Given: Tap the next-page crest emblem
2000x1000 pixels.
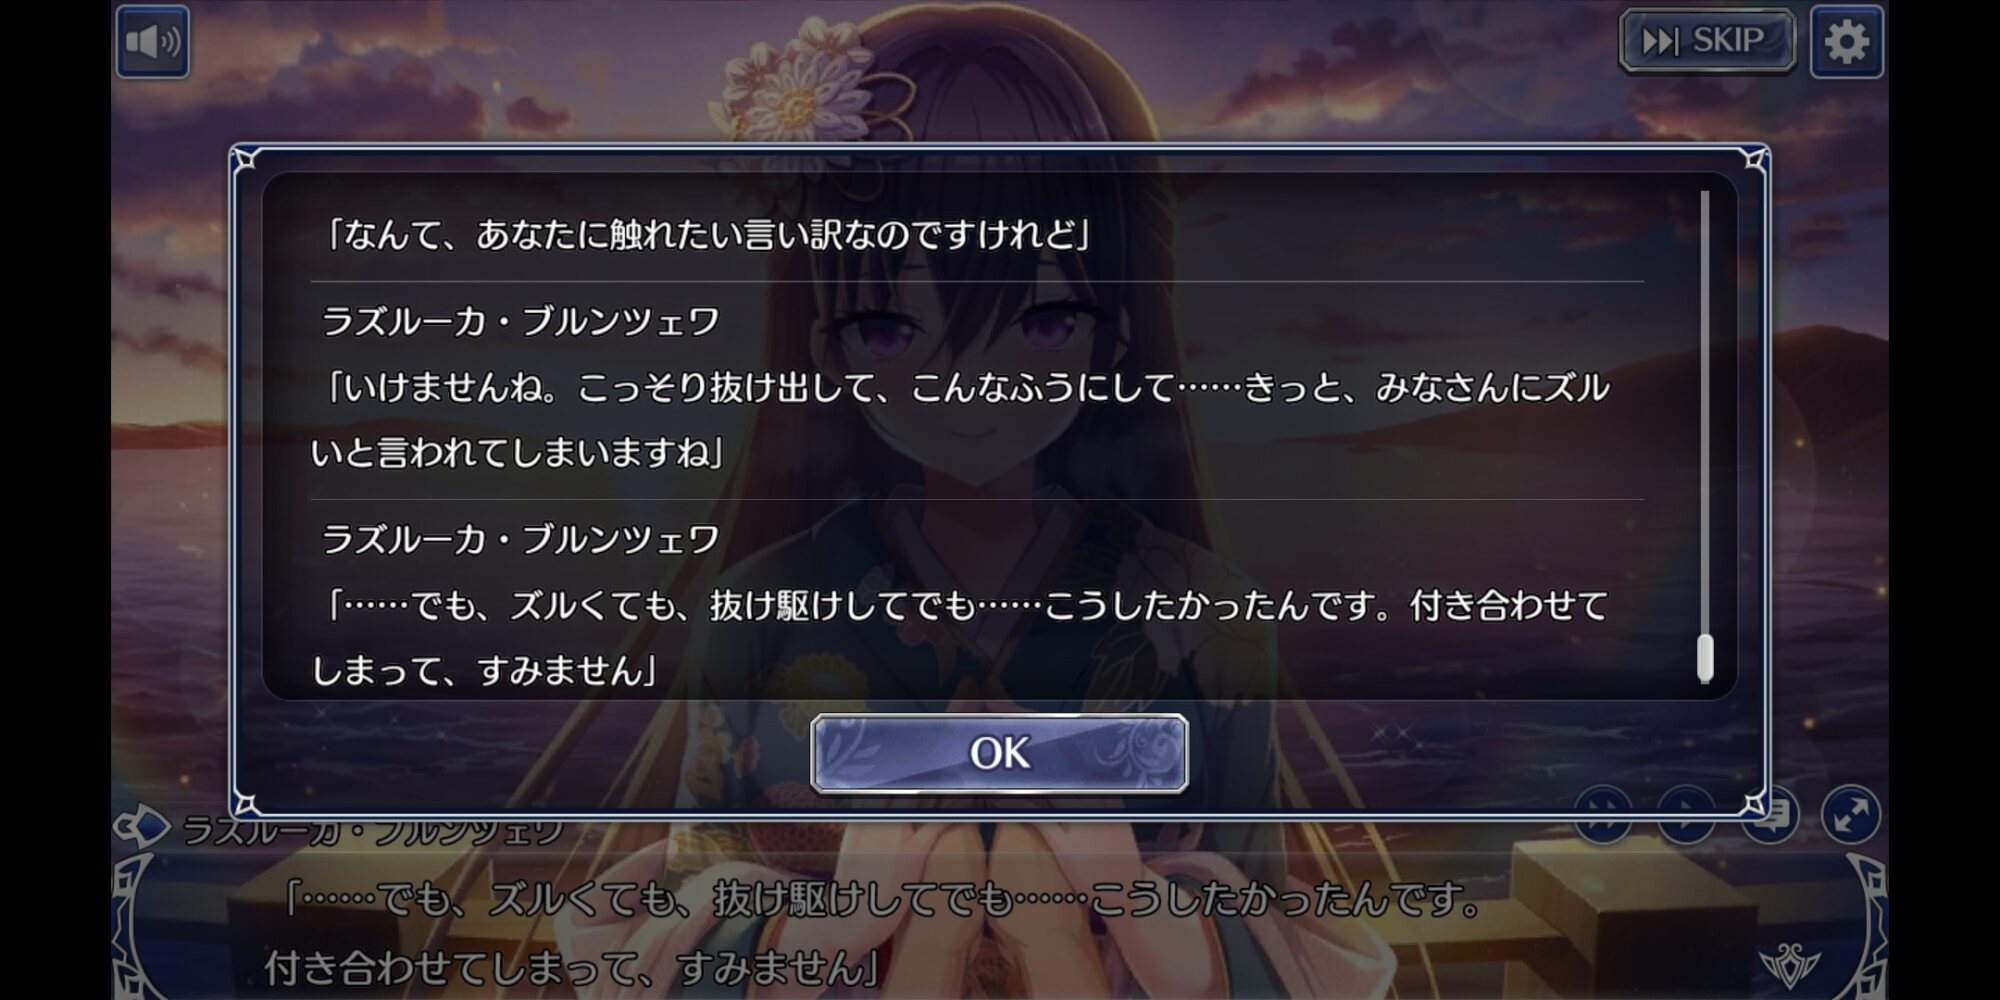Looking at the screenshot, I should tap(1789, 964).
